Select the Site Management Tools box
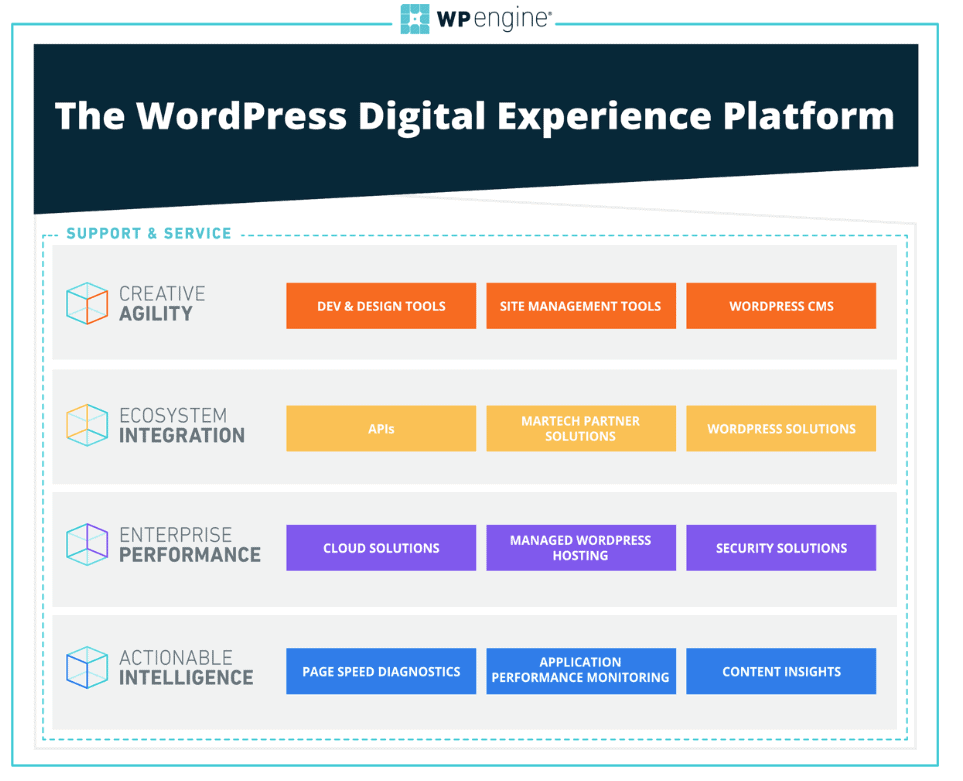 (581, 306)
